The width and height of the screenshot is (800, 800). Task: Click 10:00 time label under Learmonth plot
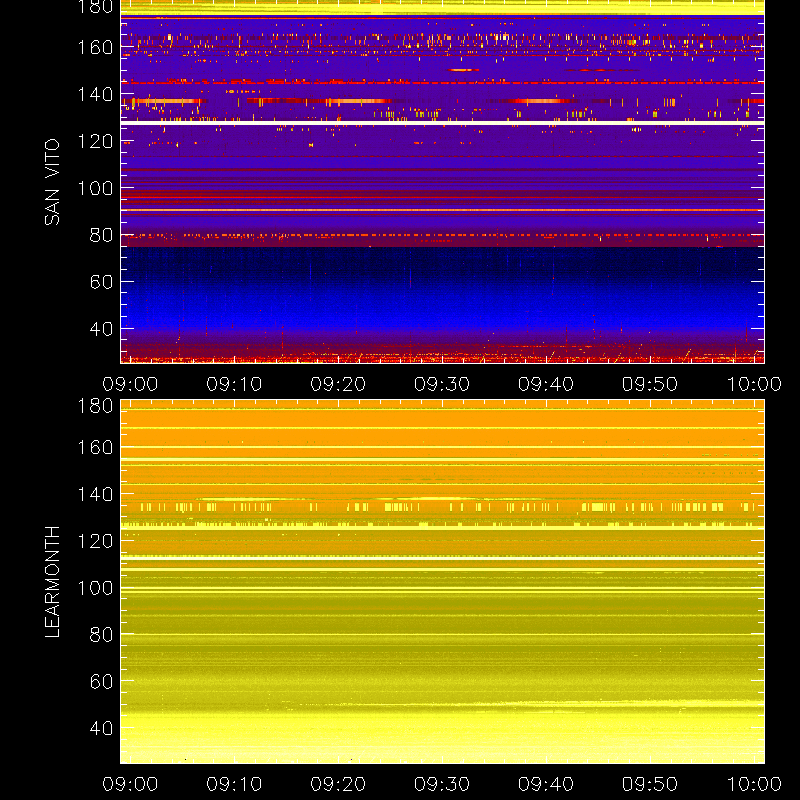pyautogui.click(x=754, y=784)
